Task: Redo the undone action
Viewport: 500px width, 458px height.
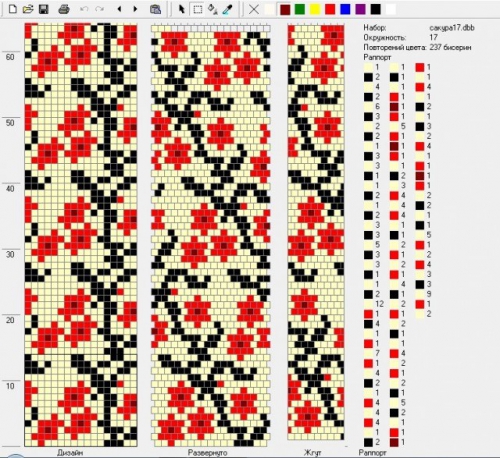Action: click(x=99, y=9)
